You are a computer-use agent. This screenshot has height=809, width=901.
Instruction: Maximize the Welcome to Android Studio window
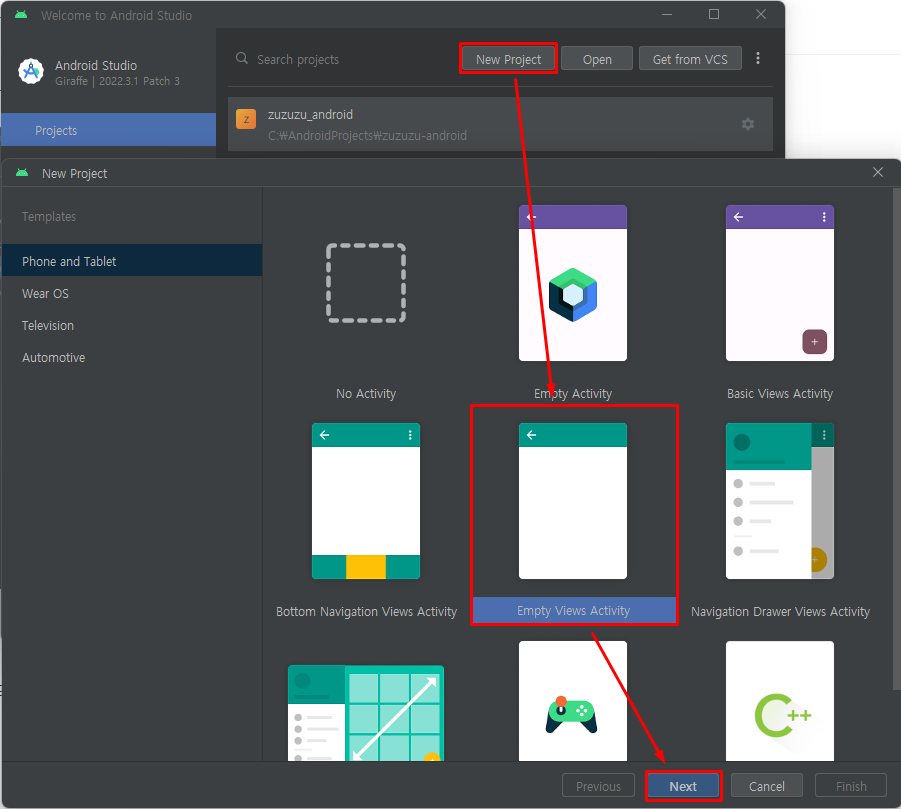coord(714,14)
